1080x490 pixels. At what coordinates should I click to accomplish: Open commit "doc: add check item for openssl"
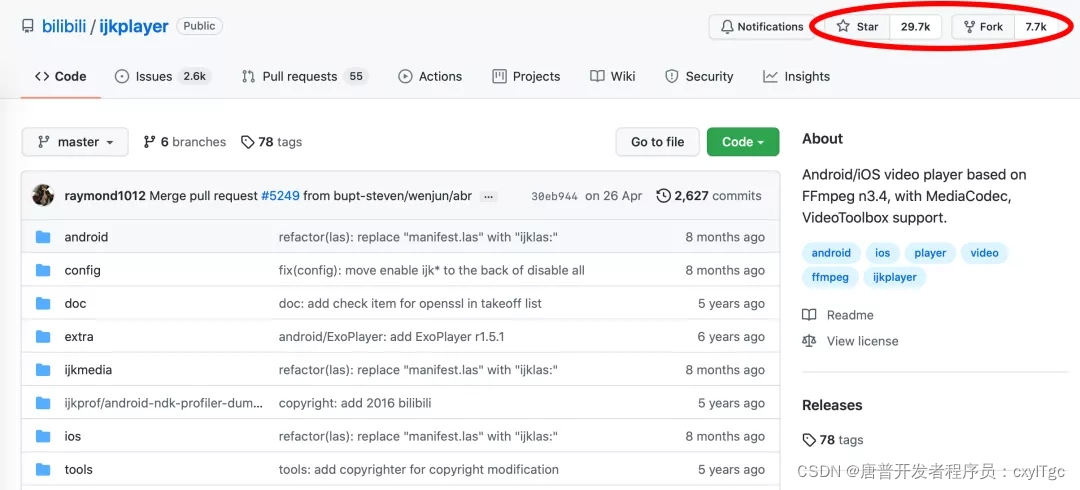410,303
